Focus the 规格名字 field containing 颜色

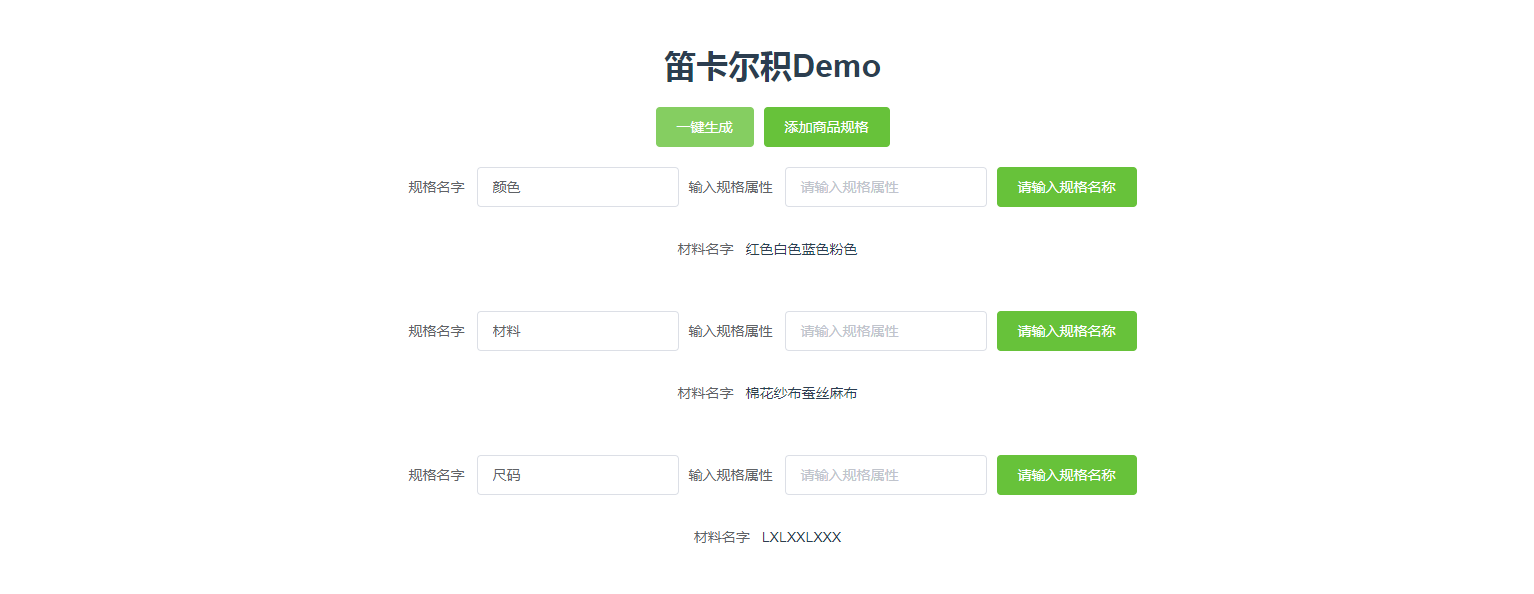[578, 187]
